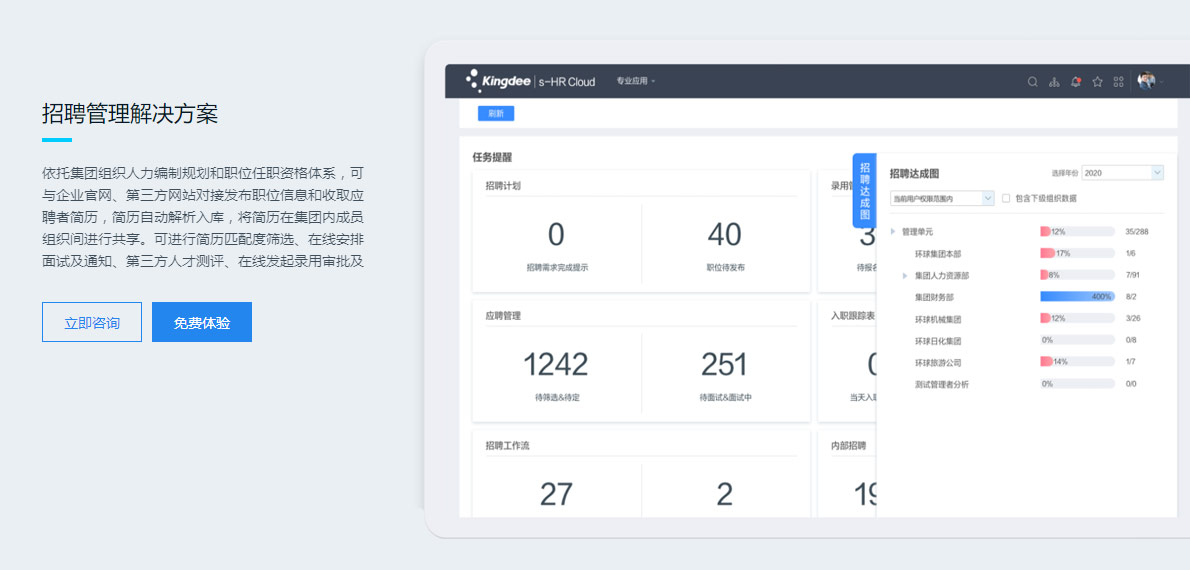This screenshot has height=570, width=1190.
Task: Open the favorites star icon
Action: click(x=1097, y=82)
